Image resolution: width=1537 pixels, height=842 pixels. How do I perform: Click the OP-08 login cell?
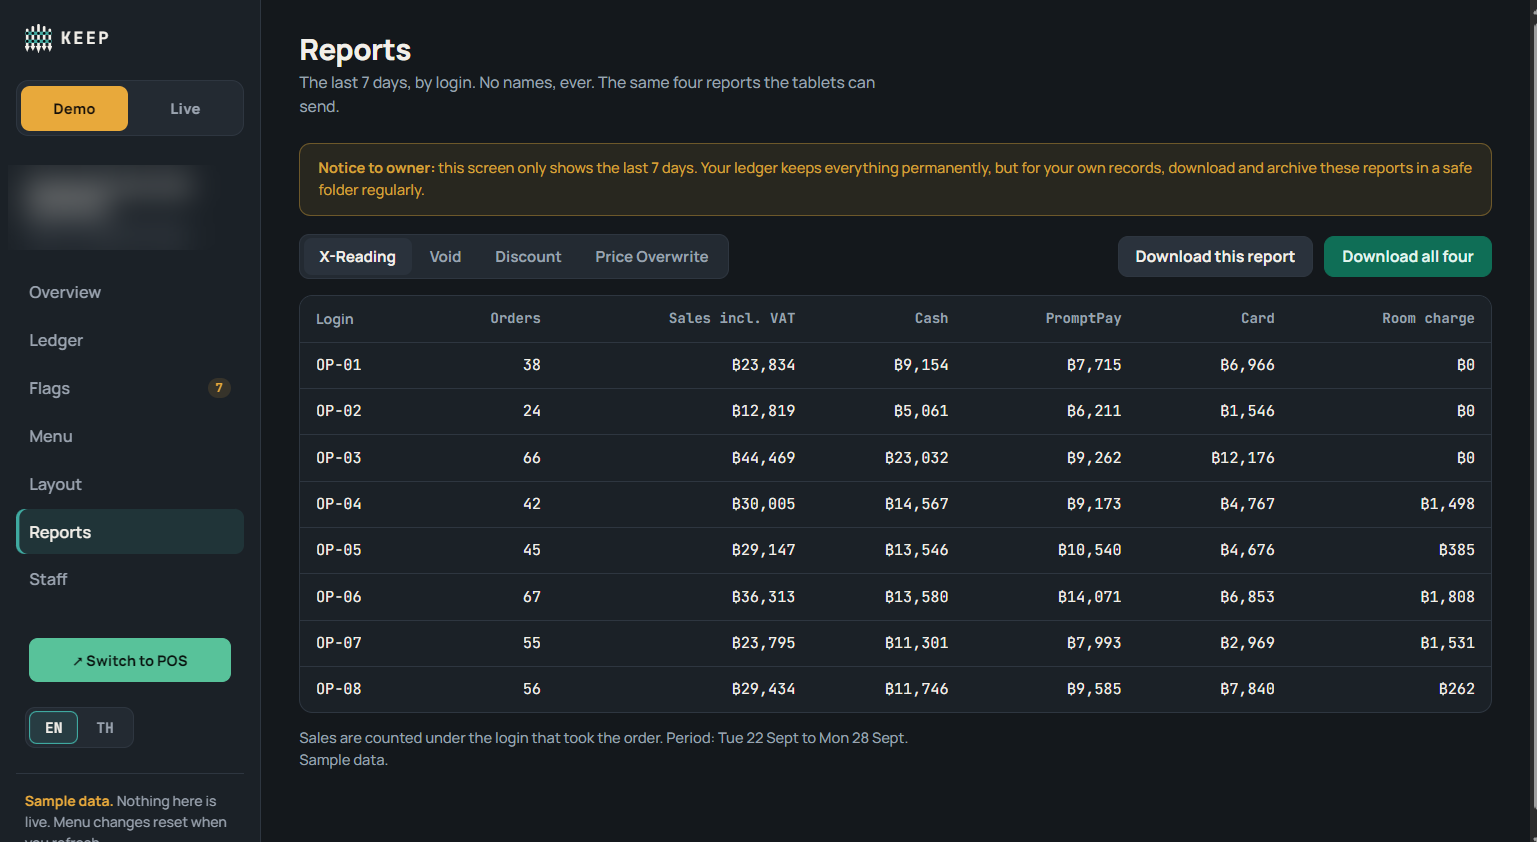(339, 689)
